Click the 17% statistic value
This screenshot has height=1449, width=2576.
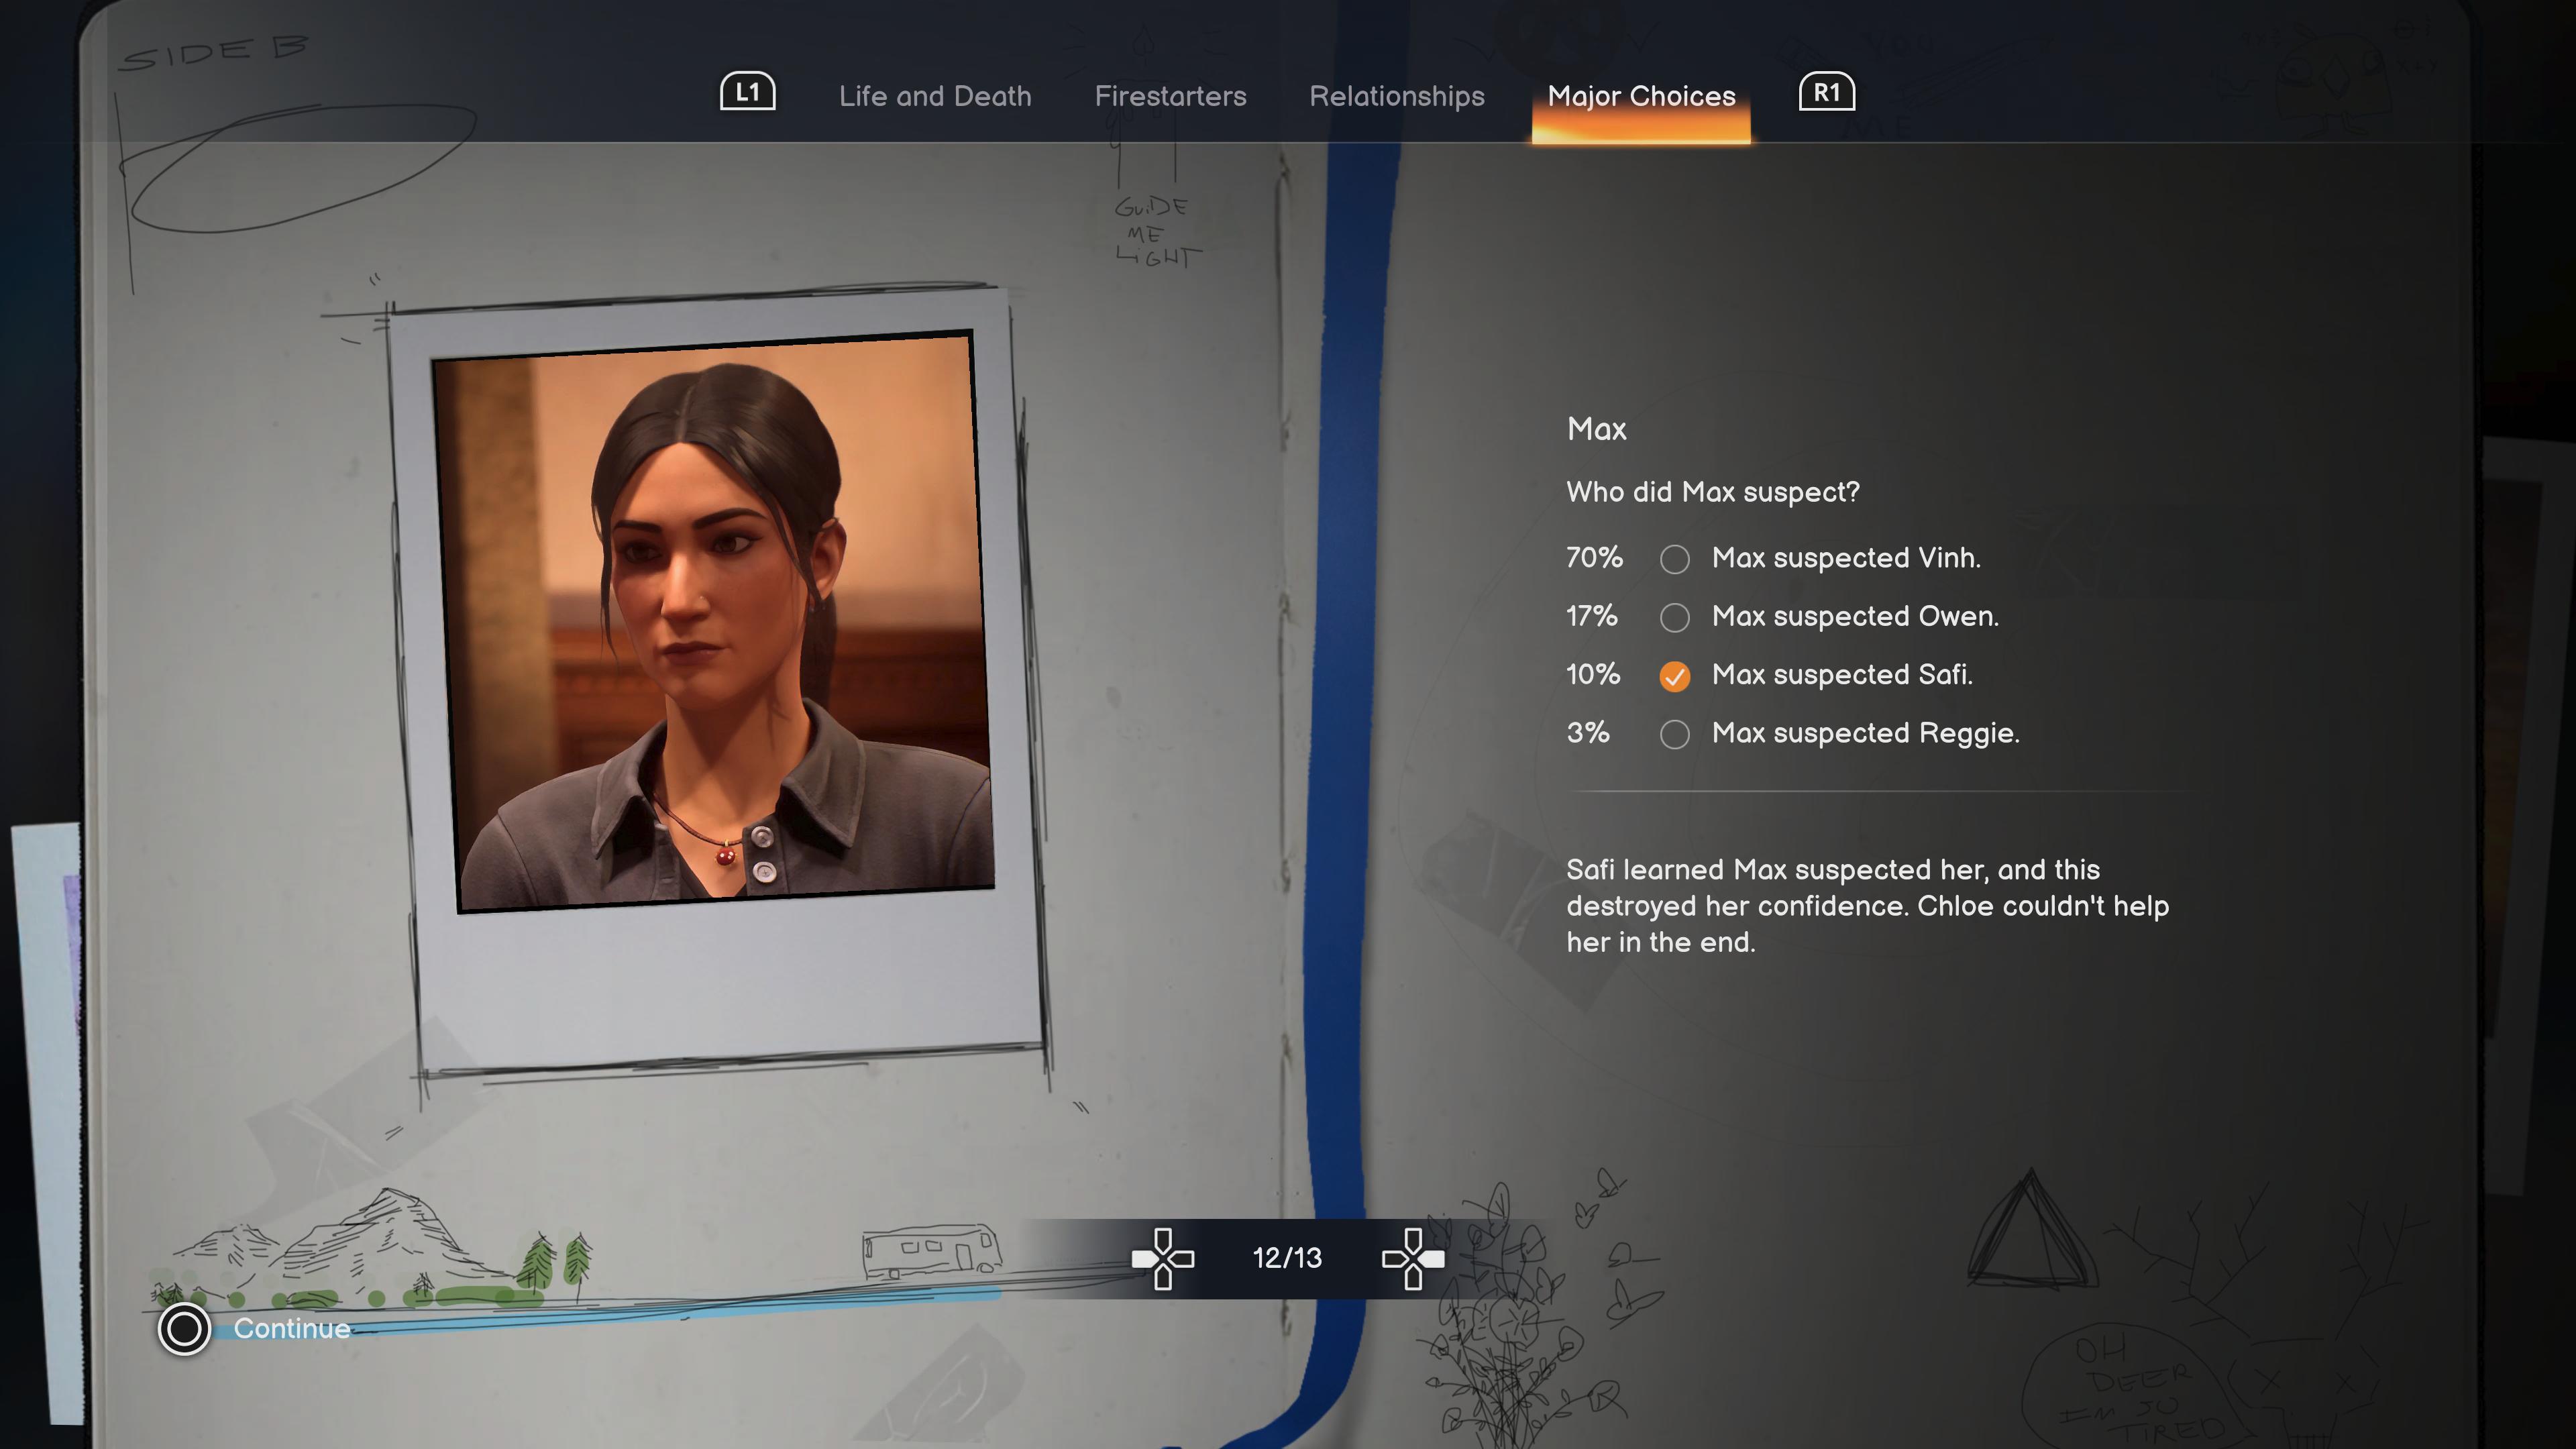point(1591,616)
